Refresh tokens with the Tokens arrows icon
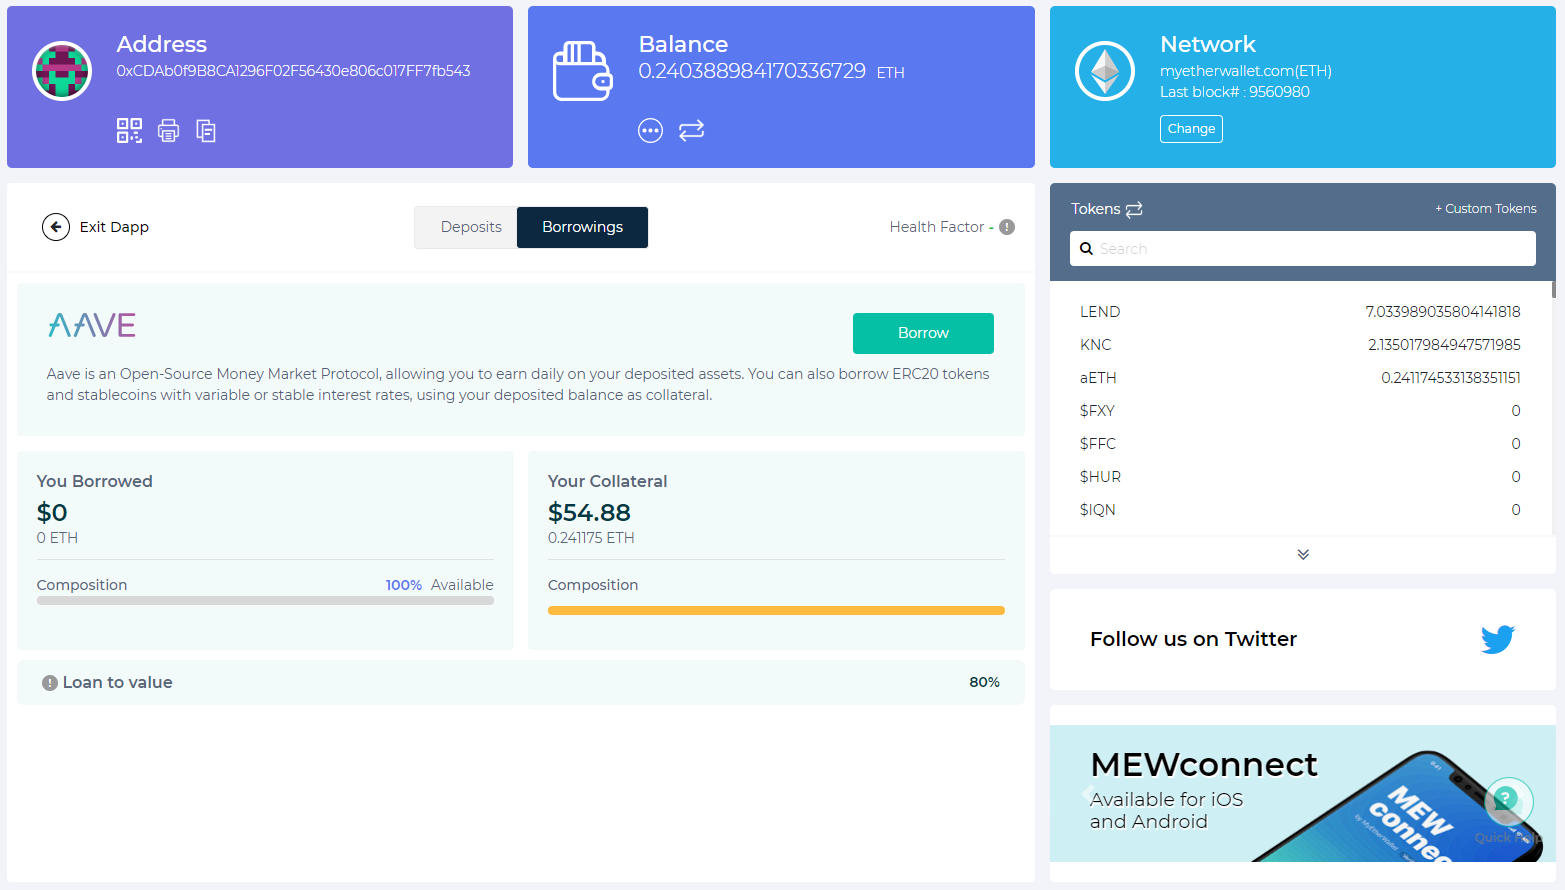This screenshot has width=1565, height=890. click(1134, 209)
